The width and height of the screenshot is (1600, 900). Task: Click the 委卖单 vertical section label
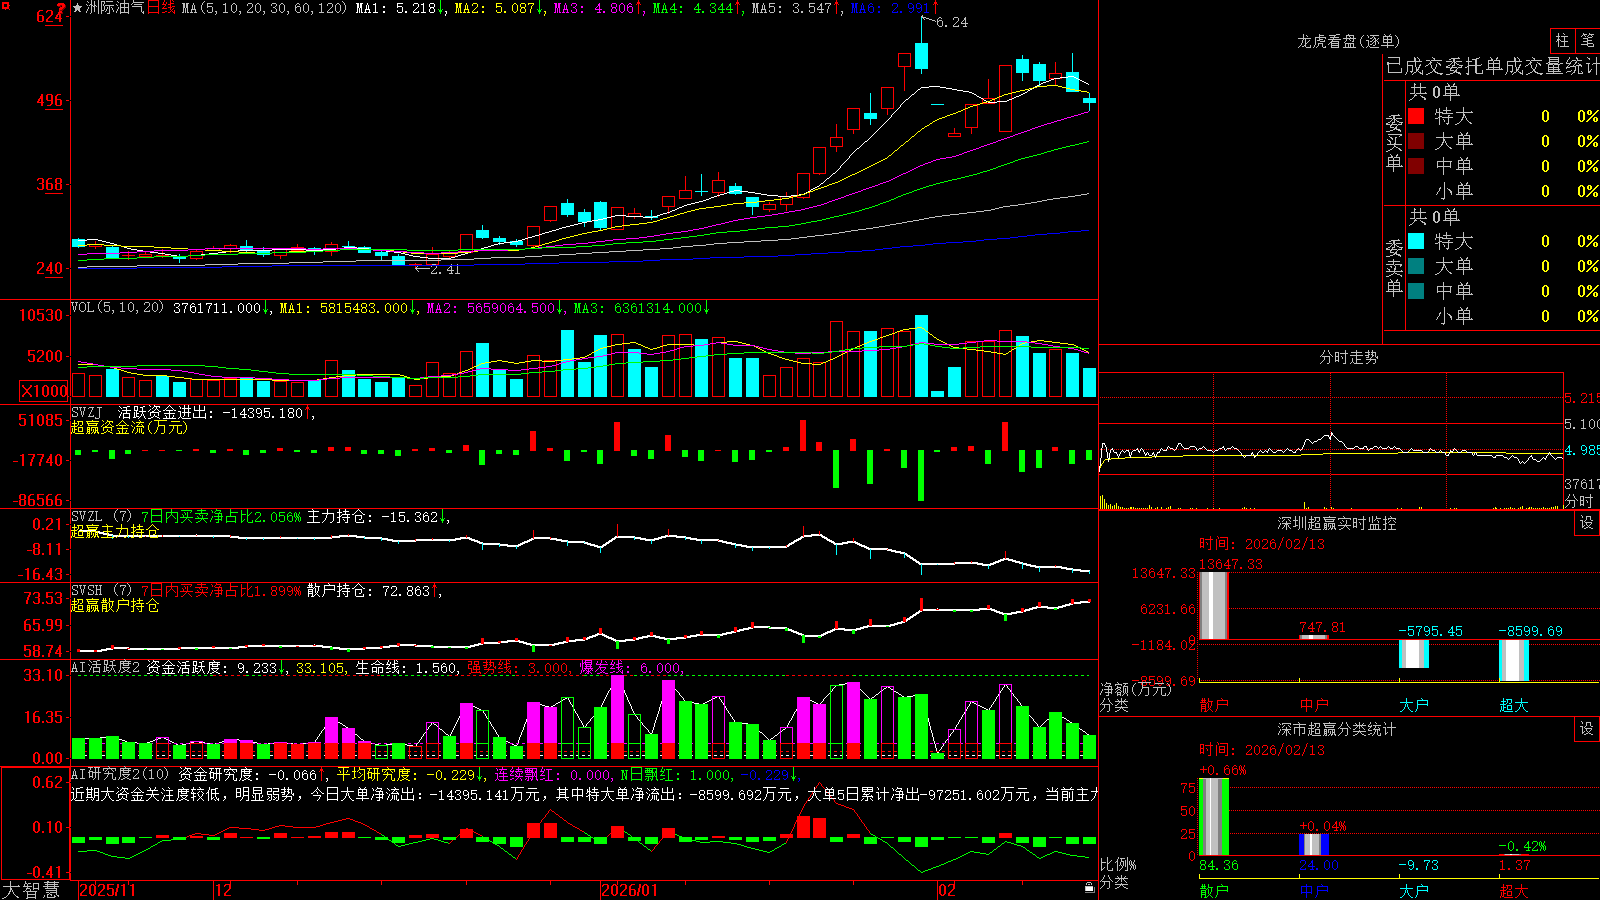coord(1394,268)
